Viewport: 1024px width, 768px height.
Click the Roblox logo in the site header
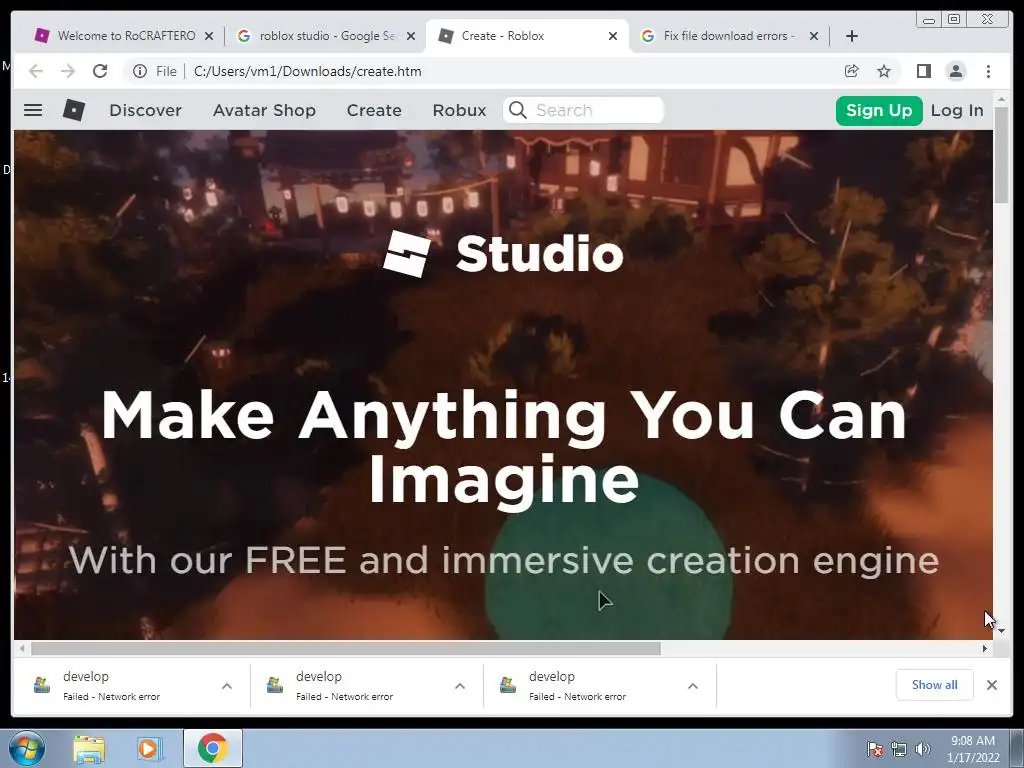(x=74, y=110)
